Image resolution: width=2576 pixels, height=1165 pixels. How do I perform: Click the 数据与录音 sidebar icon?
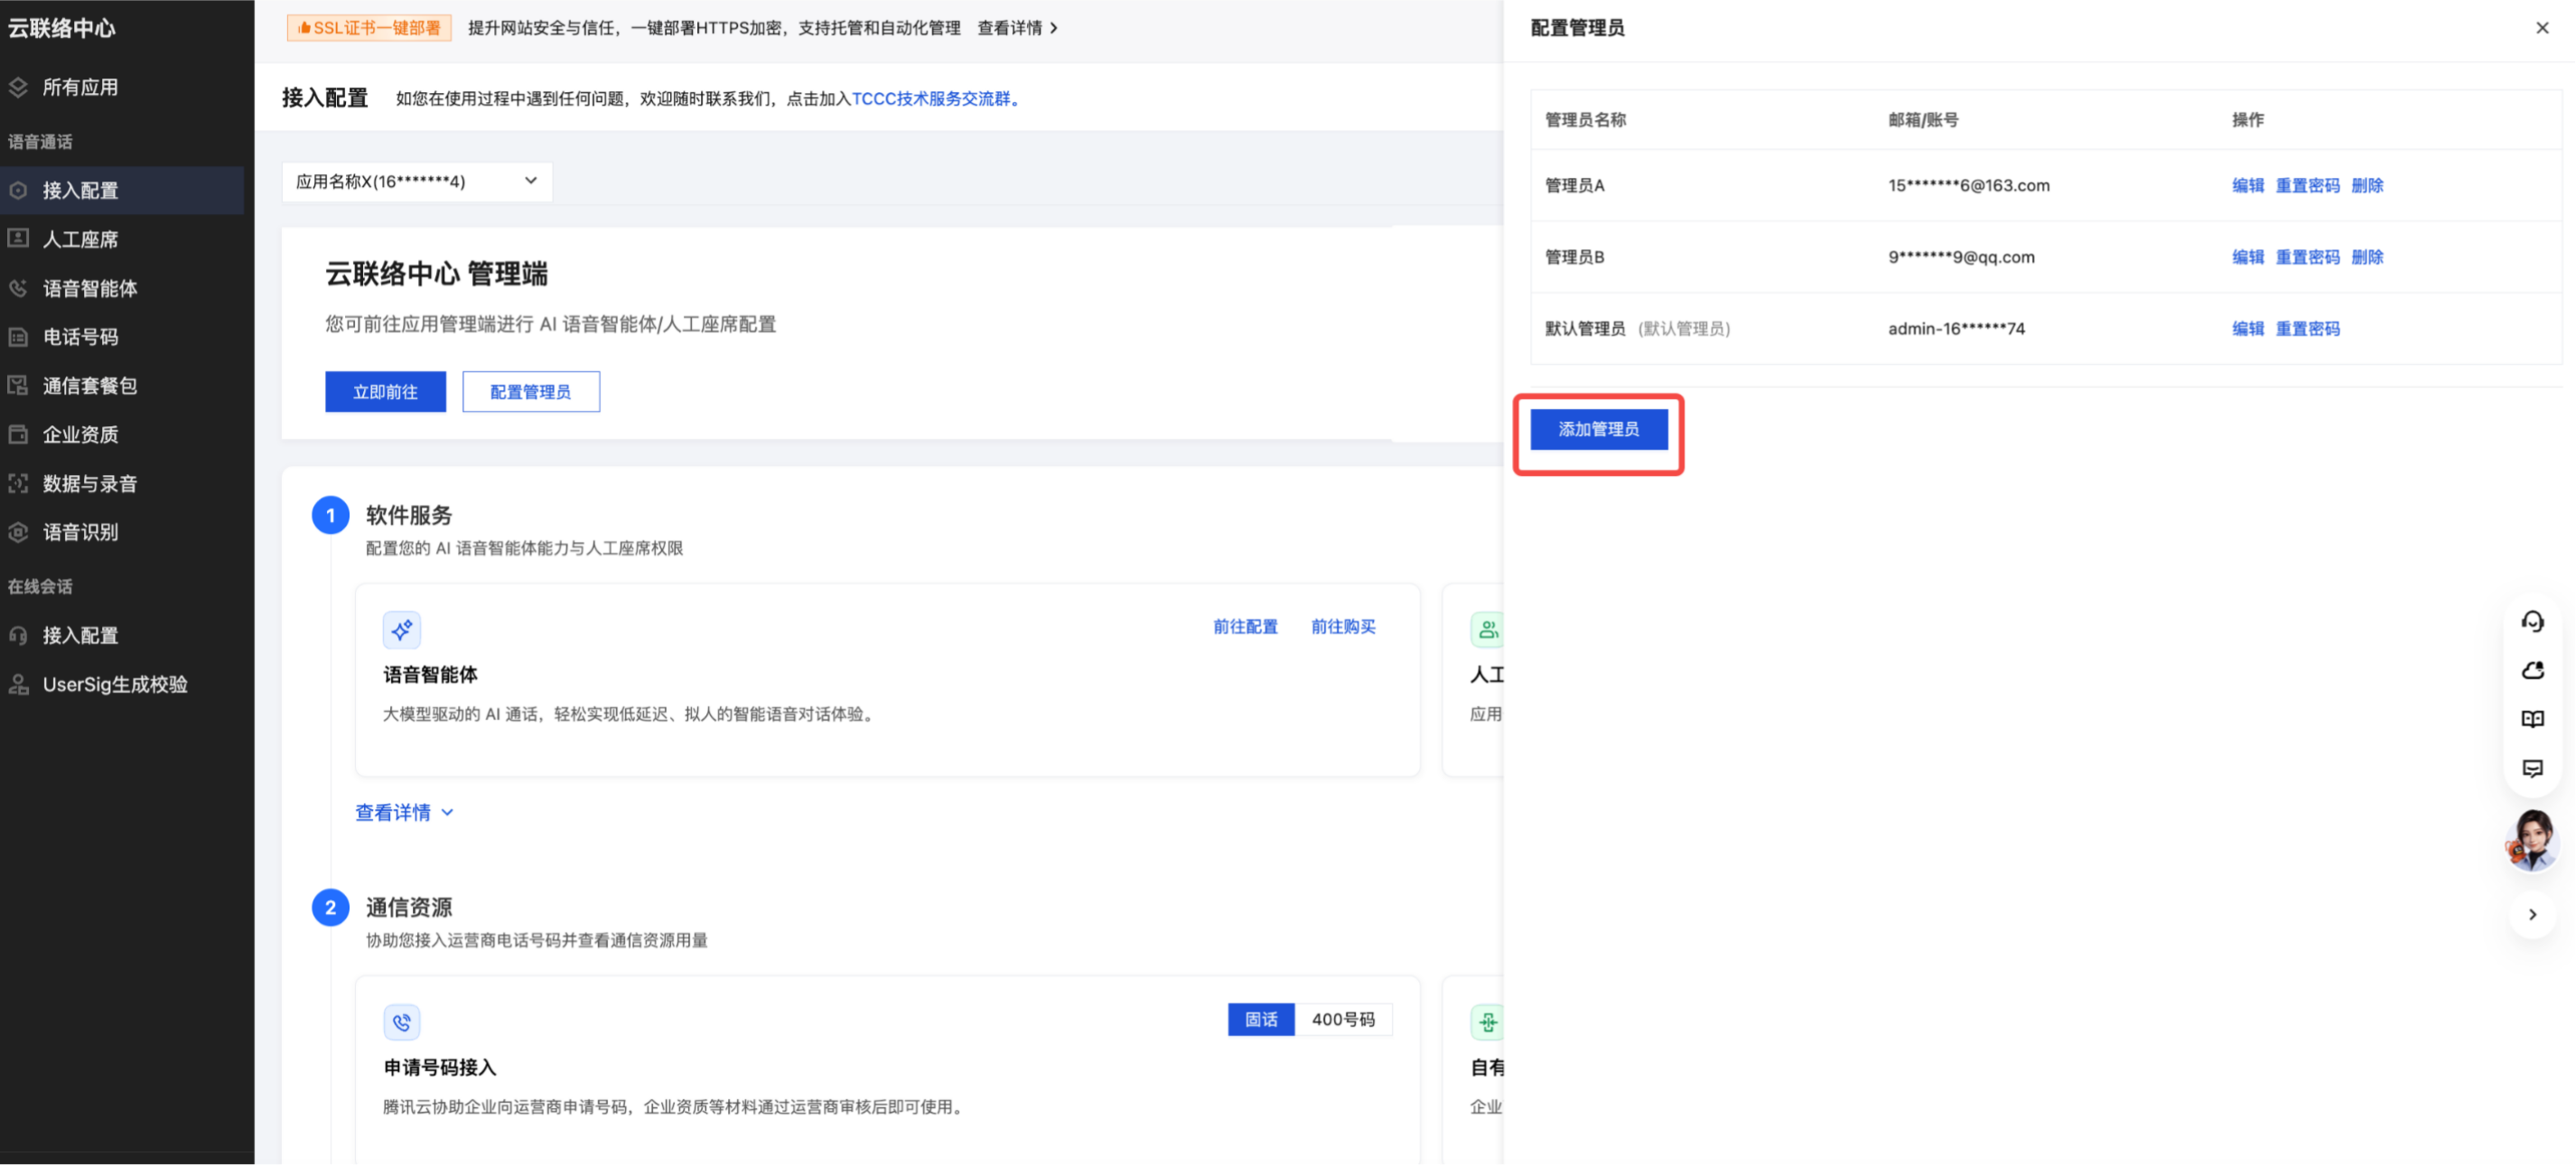tap(18, 483)
